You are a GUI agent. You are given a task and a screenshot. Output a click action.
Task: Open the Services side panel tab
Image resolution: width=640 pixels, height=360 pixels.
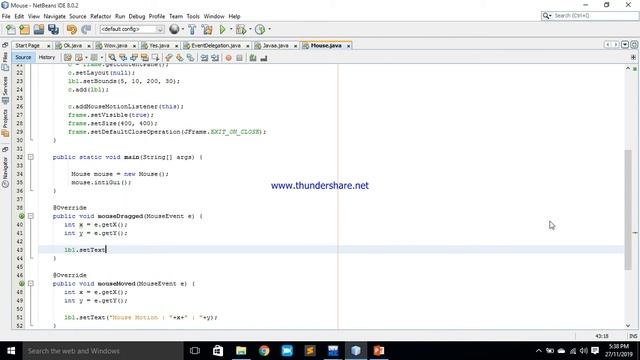(x=5, y=90)
